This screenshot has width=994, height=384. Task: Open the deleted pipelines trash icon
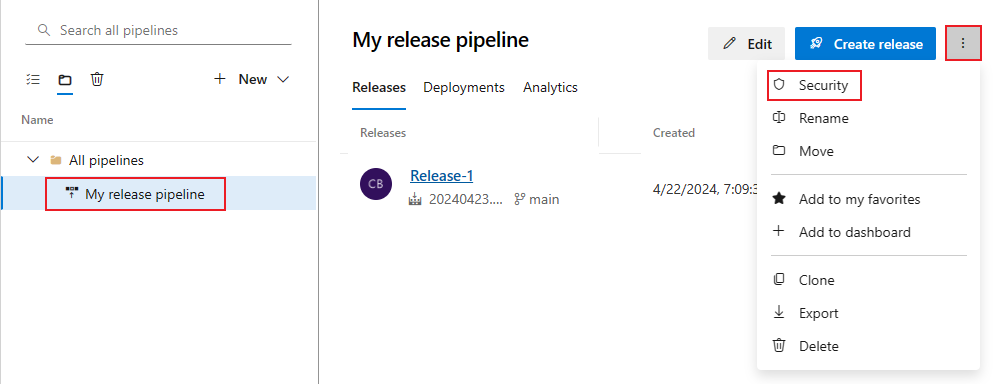tap(96, 79)
